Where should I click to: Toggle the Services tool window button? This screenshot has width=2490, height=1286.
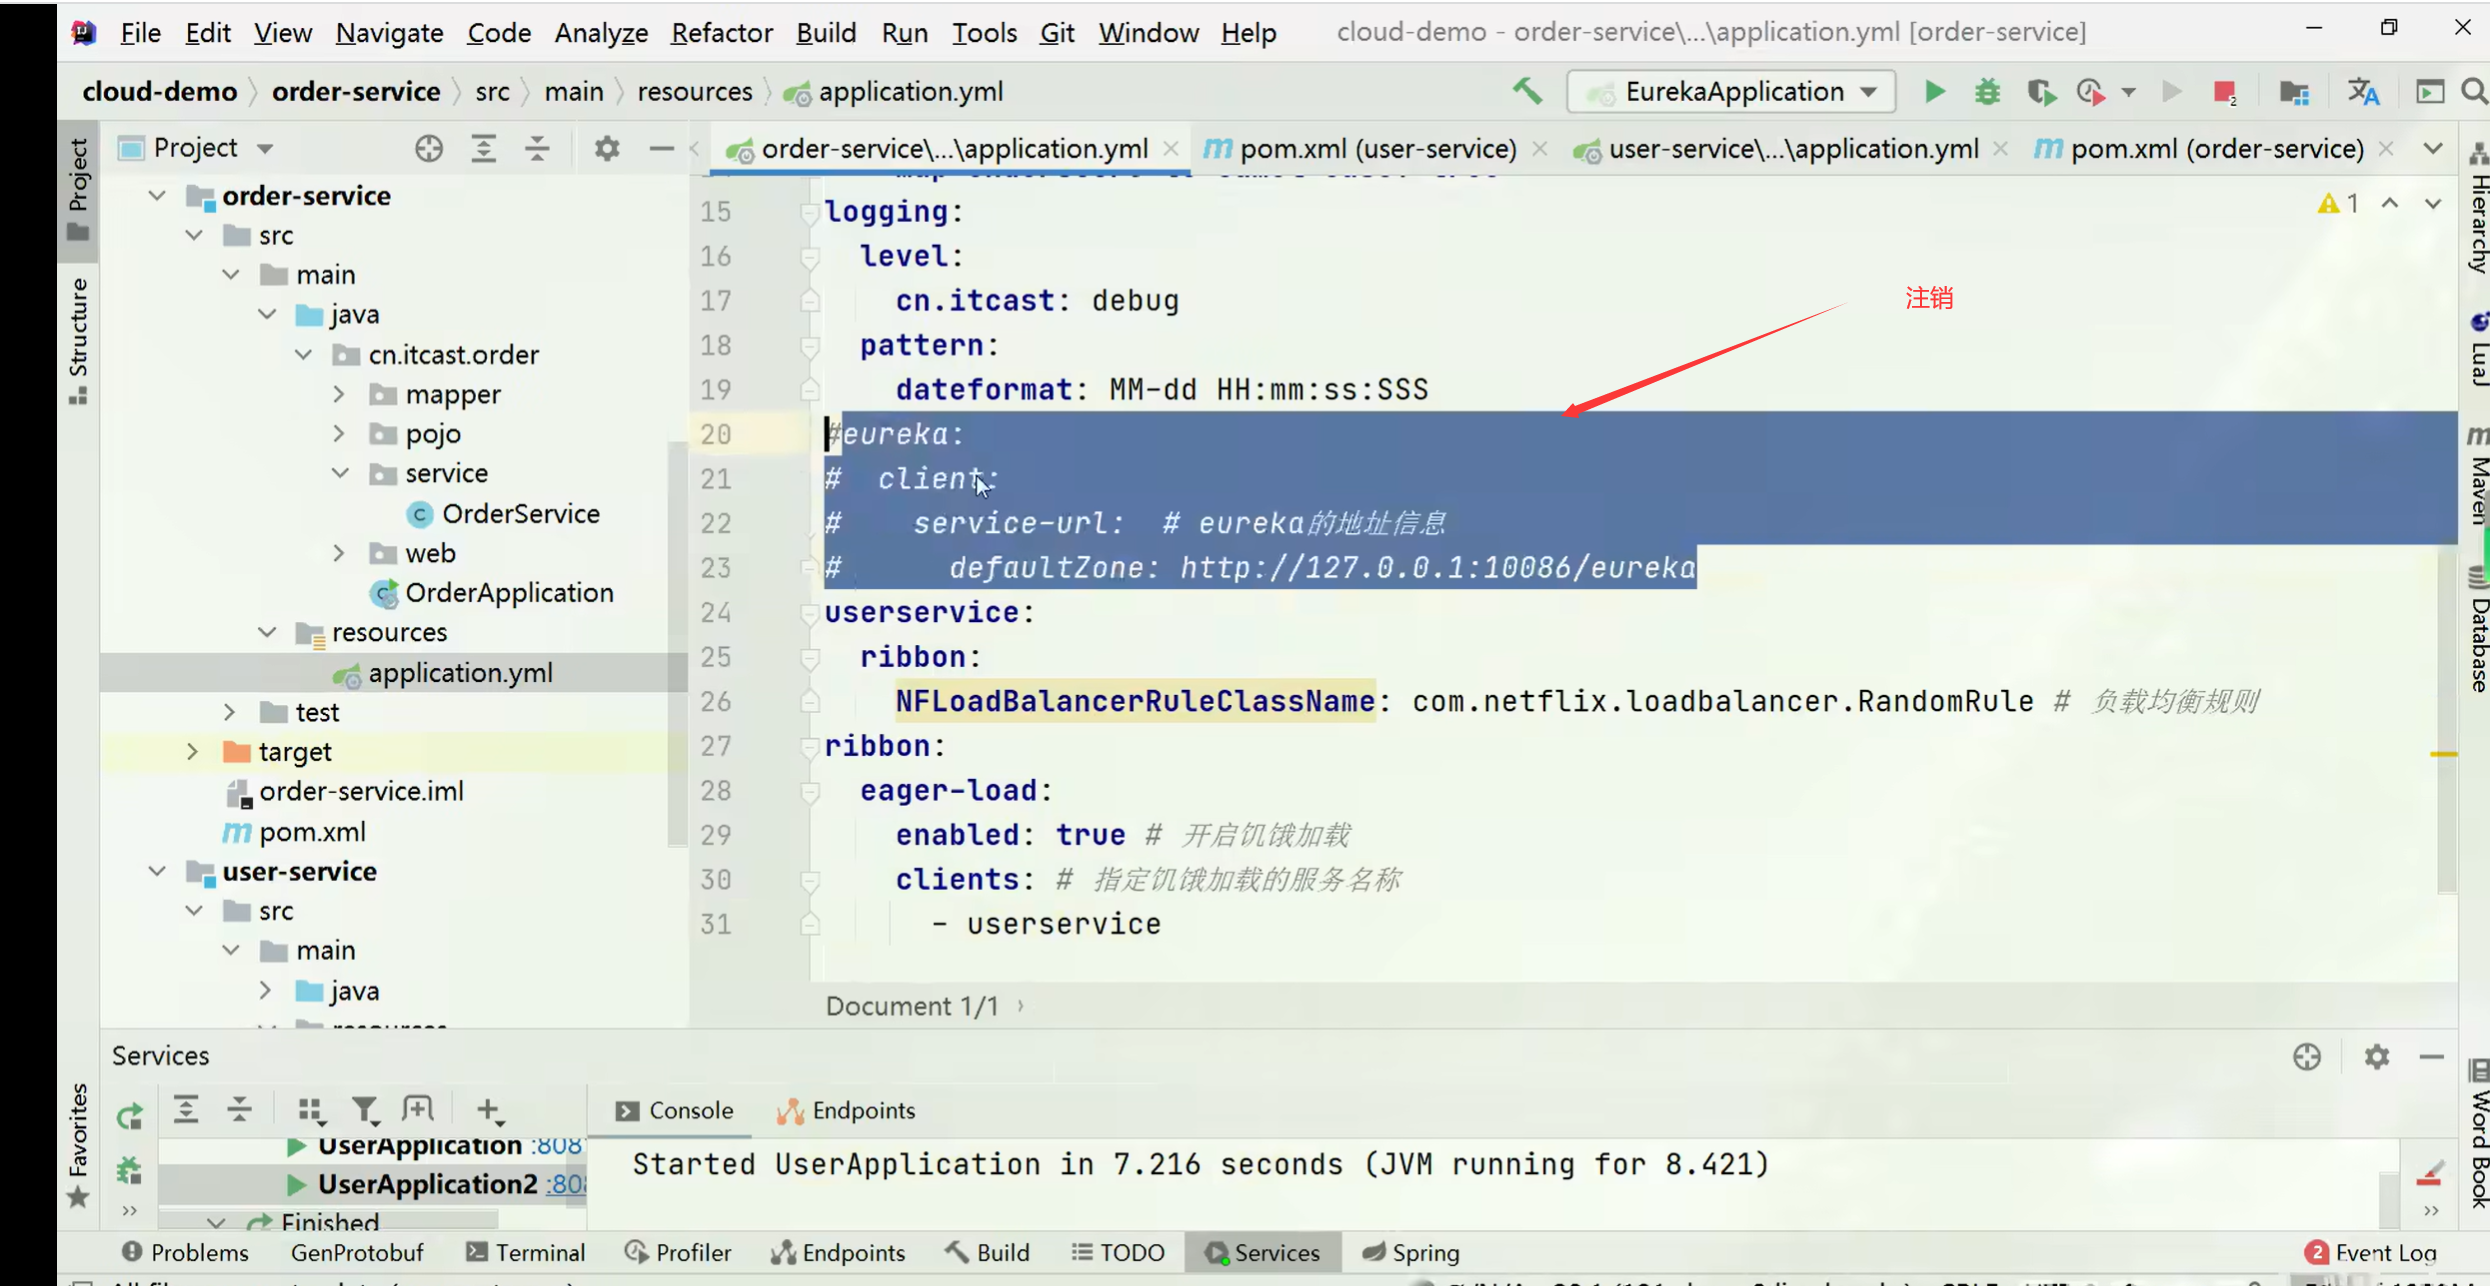[1262, 1253]
